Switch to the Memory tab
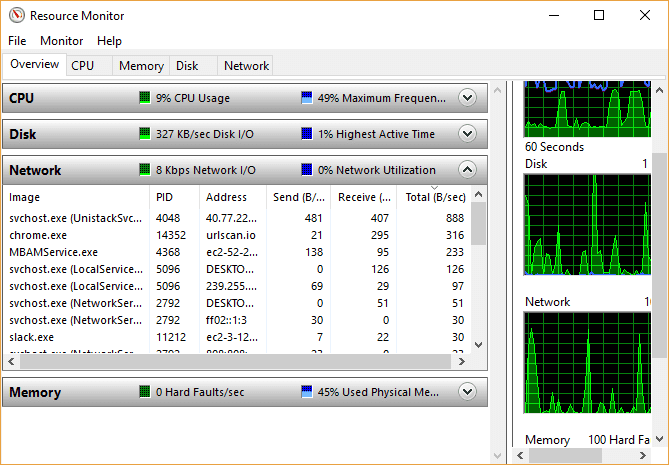 coord(141,66)
